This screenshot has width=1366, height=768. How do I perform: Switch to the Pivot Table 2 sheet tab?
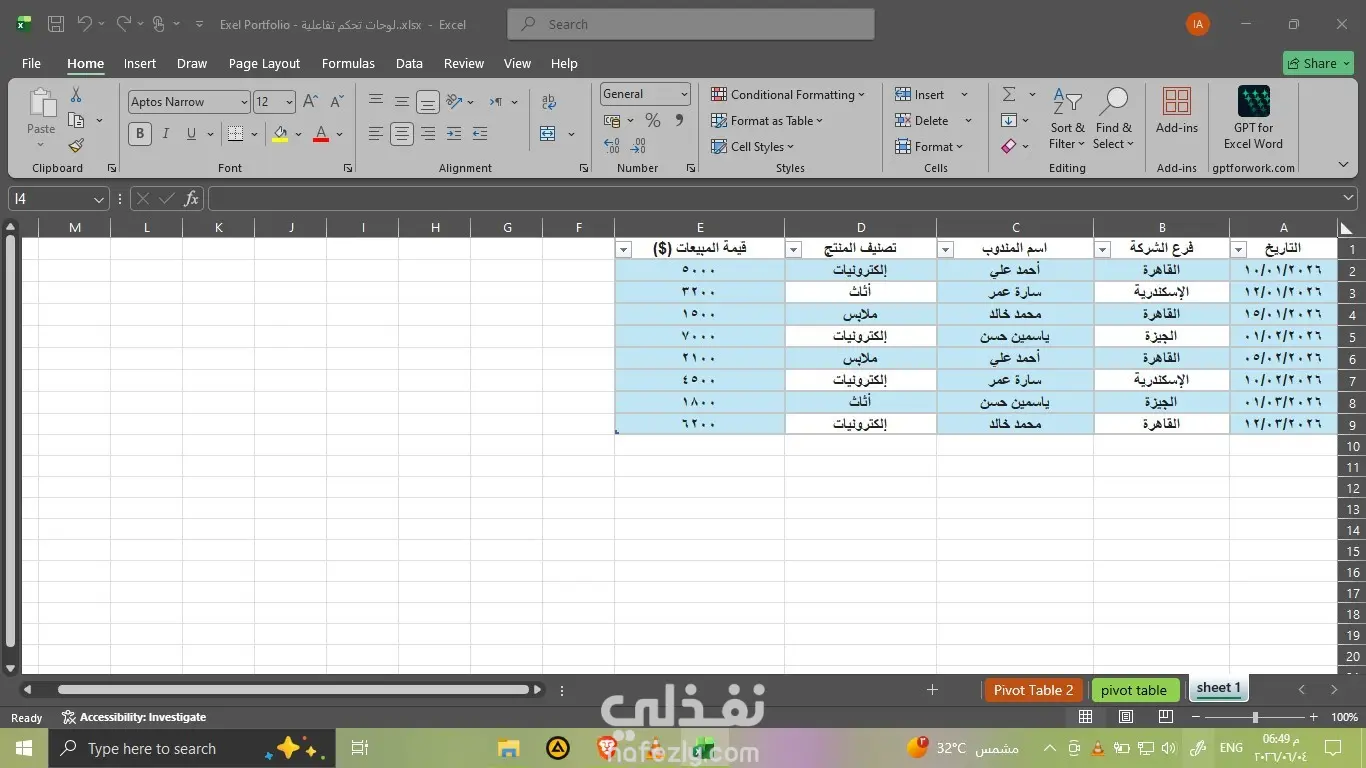[x=1033, y=690]
